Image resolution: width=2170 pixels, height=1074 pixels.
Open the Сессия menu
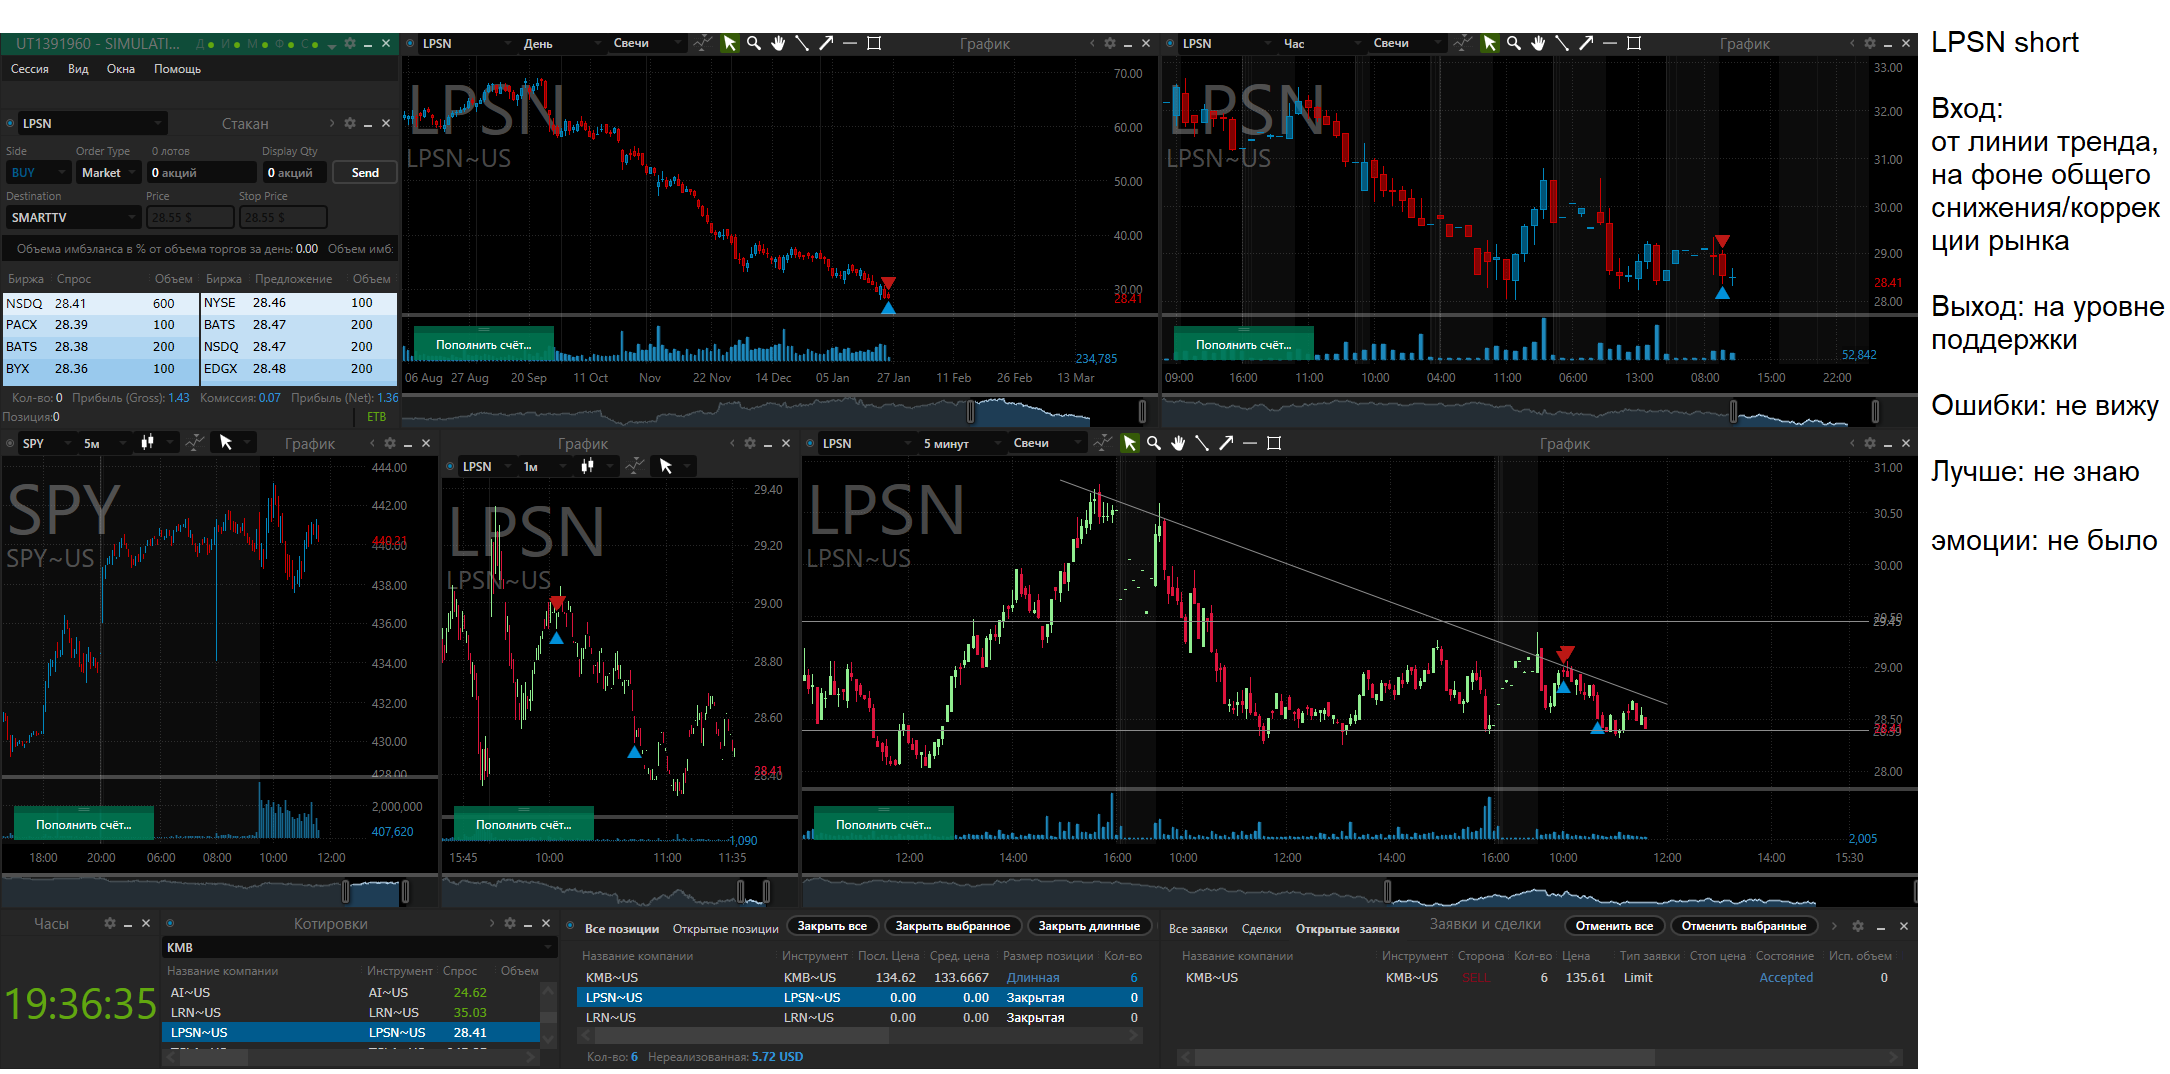coord(29,69)
